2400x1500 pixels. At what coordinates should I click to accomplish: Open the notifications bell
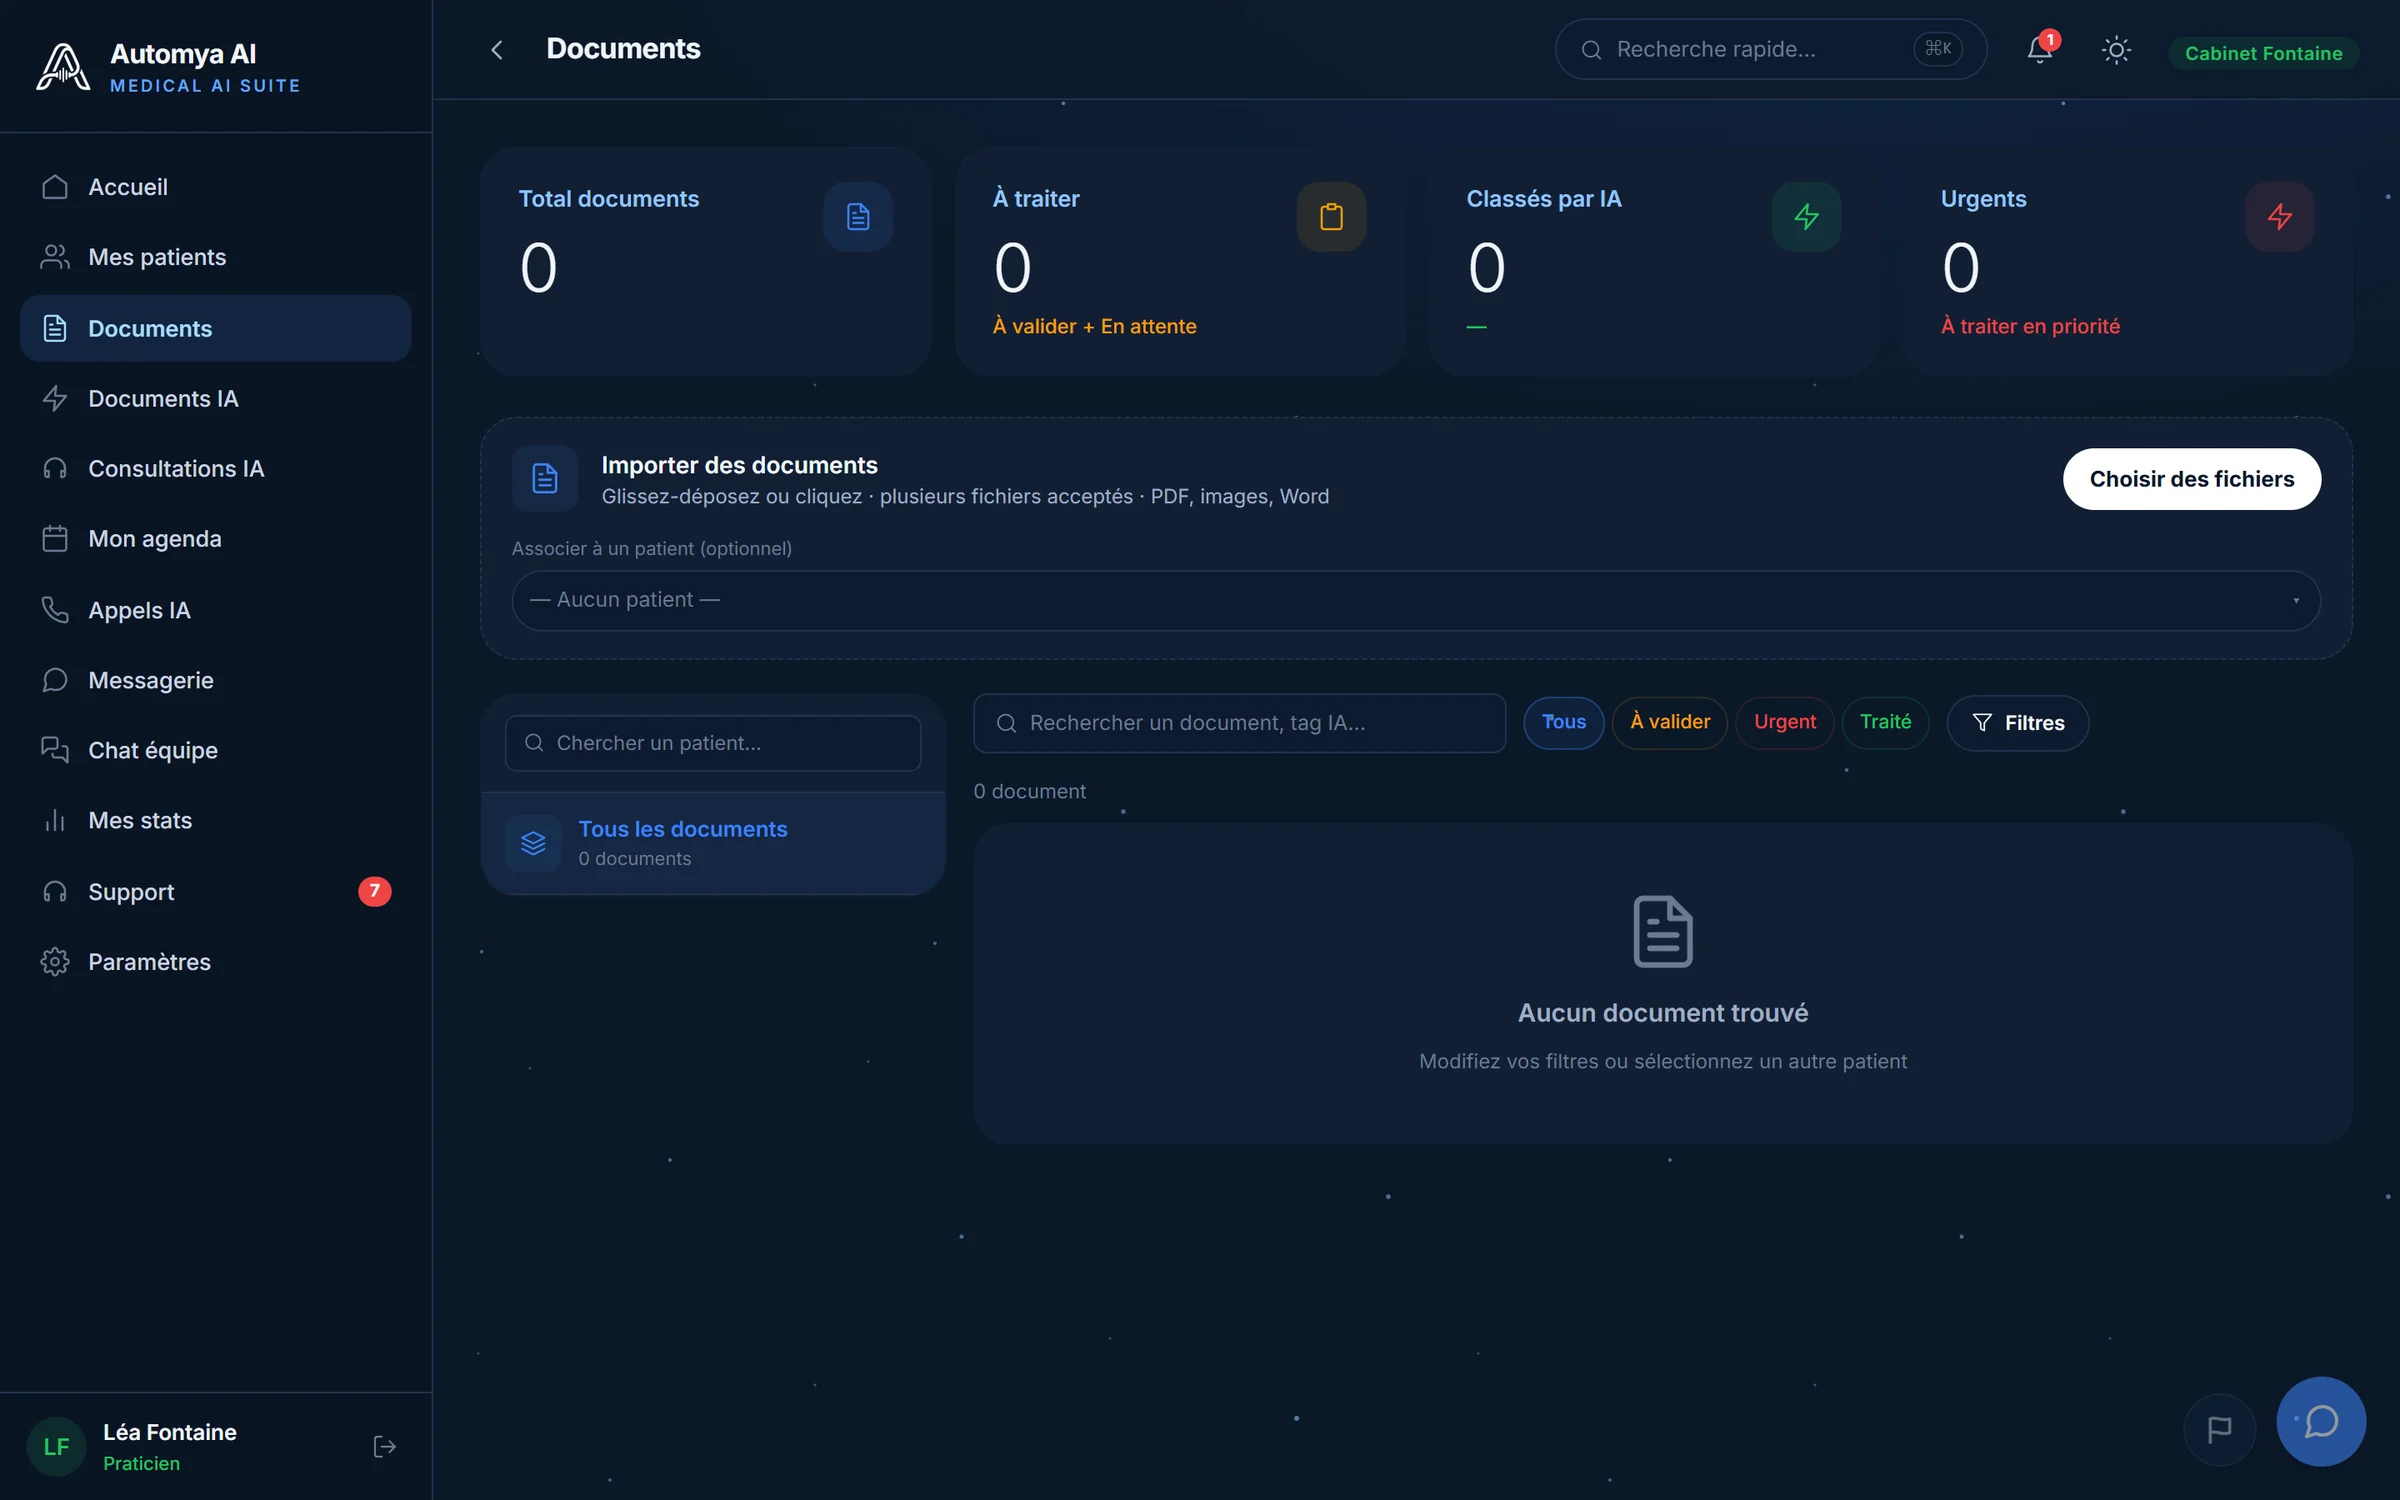click(2039, 49)
